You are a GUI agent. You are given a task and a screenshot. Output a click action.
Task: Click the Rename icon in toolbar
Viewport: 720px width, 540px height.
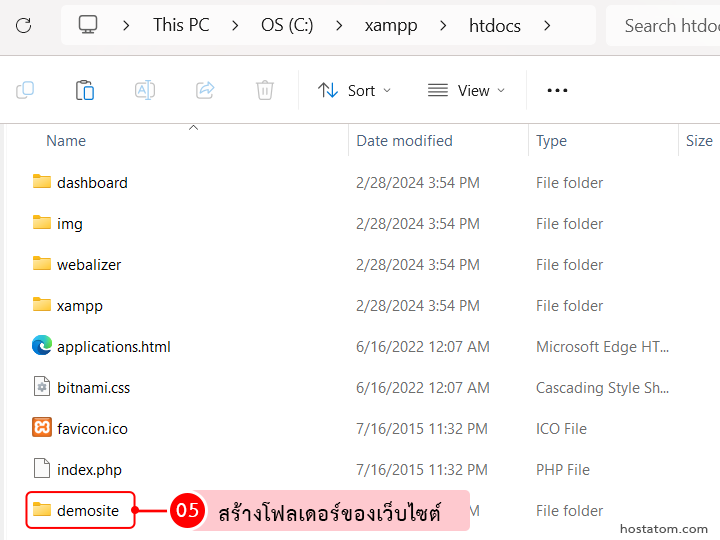tap(145, 90)
